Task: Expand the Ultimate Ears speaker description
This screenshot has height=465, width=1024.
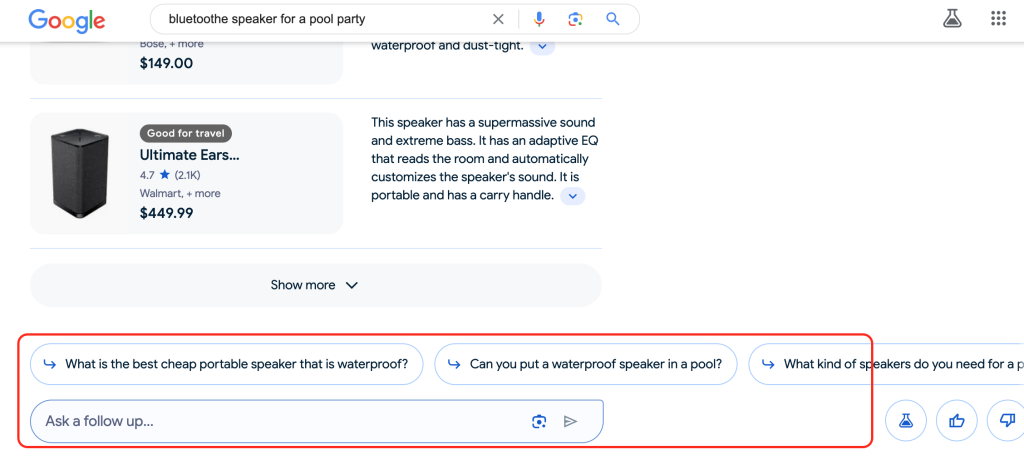Action: click(573, 196)
